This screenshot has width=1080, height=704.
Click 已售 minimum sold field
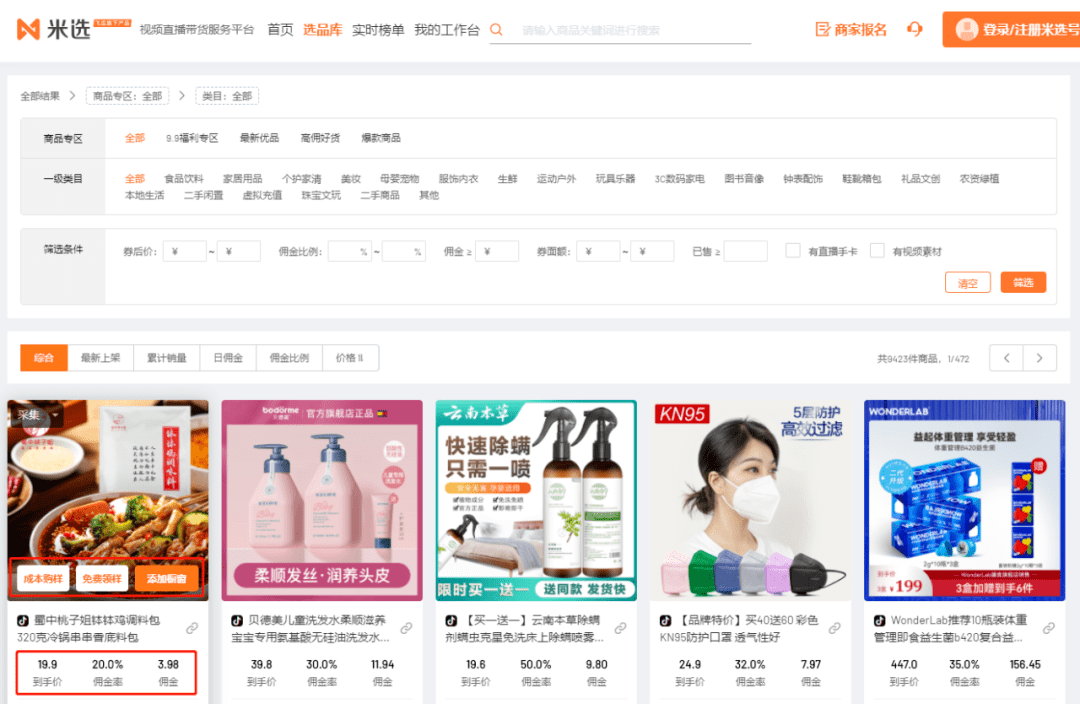pyautogui.click(x=746, y=251)
